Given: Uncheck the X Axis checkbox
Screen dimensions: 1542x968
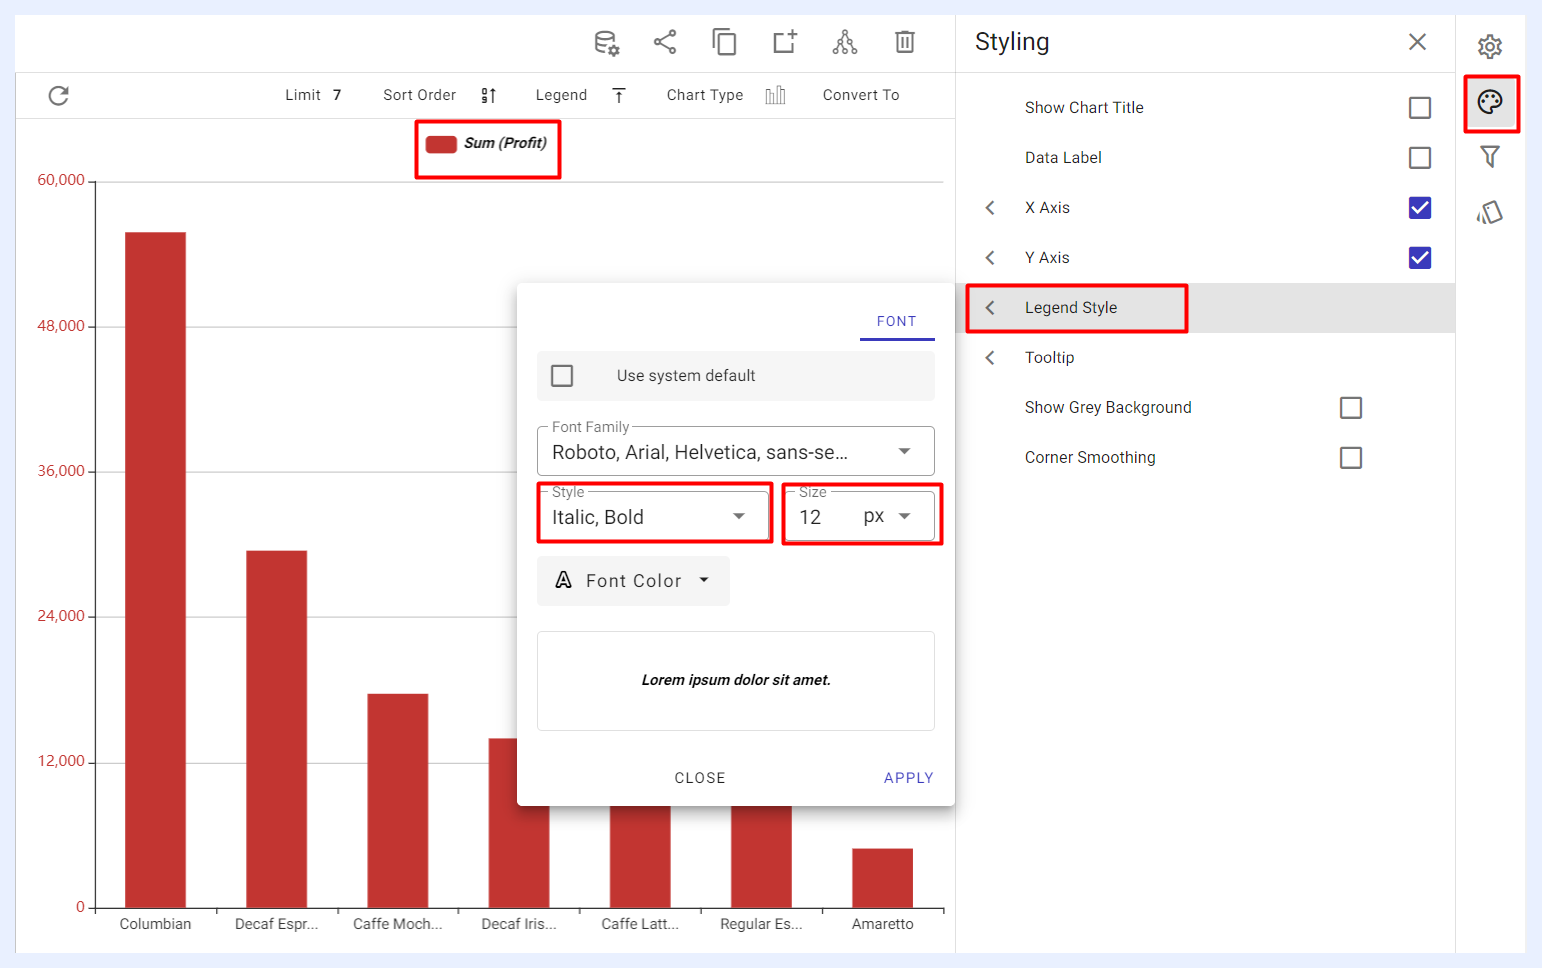Looking at the screenshot, I should tap(1420, 208).
